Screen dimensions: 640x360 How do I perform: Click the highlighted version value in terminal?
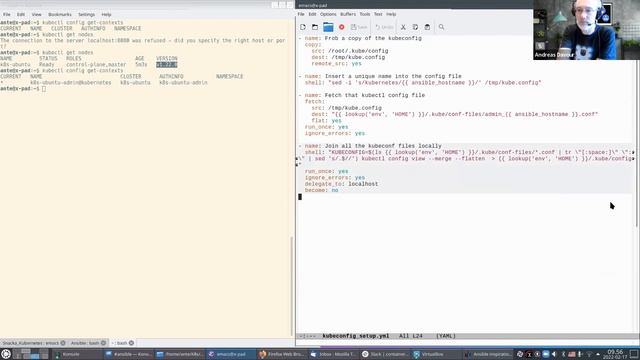(167, 64)
